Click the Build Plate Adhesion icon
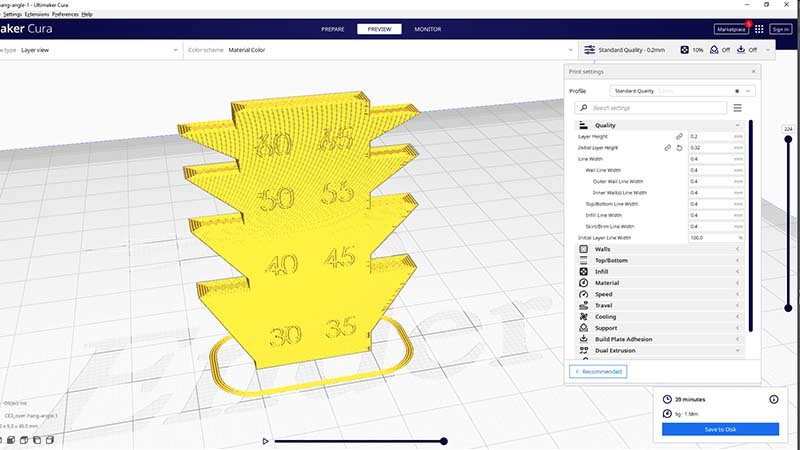The width and height of the screenshot is (800, 450). [584, 339]
